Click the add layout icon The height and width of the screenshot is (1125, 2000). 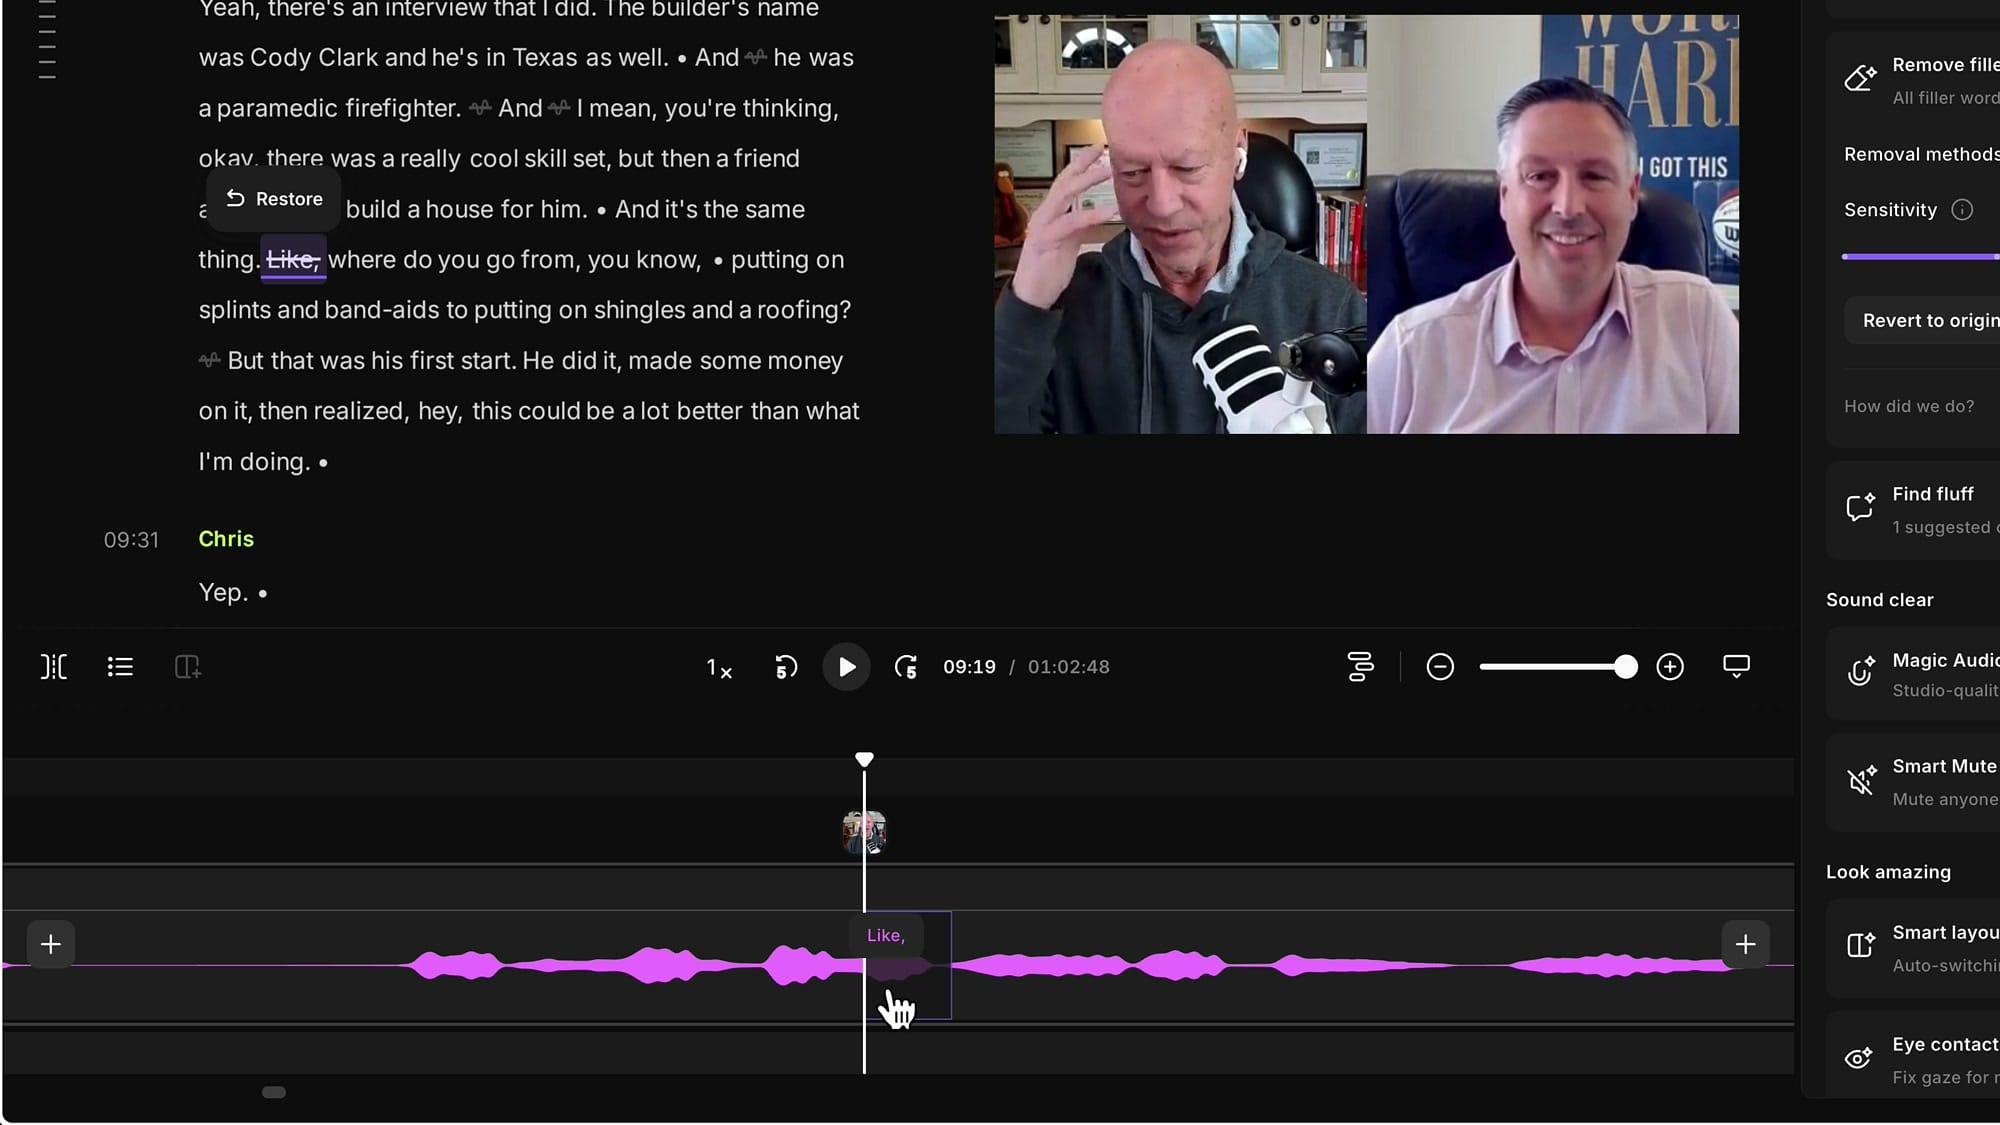(x=188, y=666)
